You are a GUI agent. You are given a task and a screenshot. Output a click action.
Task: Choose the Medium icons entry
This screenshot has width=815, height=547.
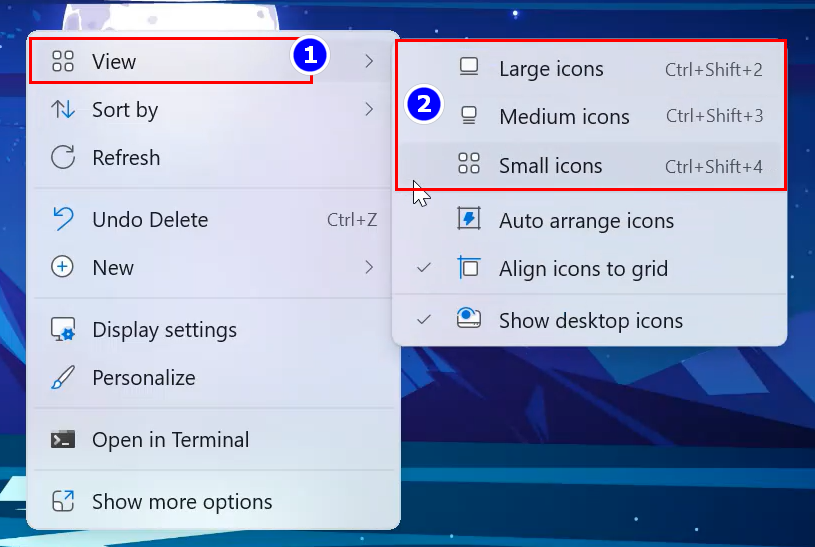(x=564, y=117)
